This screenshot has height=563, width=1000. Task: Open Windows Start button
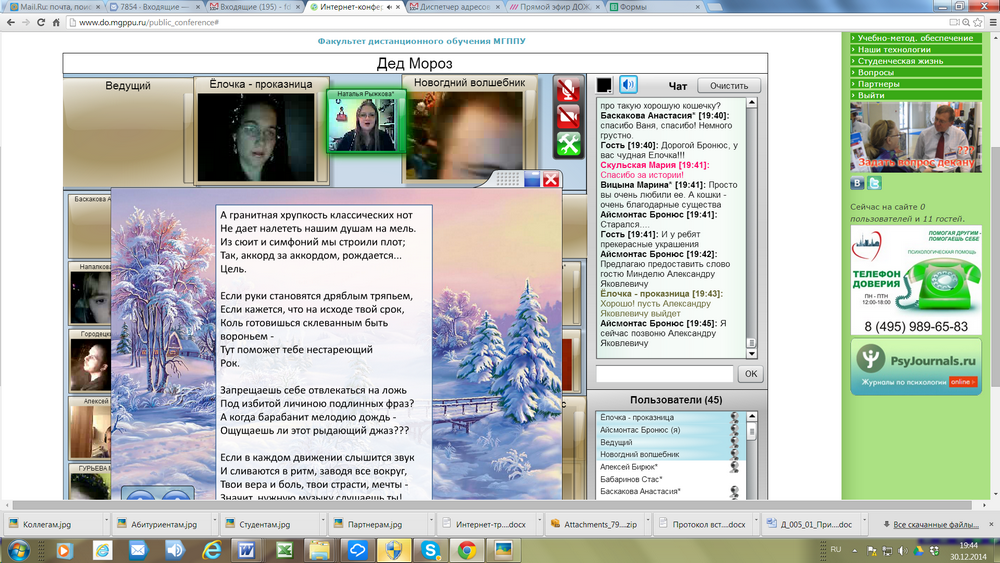pos(18,550)
